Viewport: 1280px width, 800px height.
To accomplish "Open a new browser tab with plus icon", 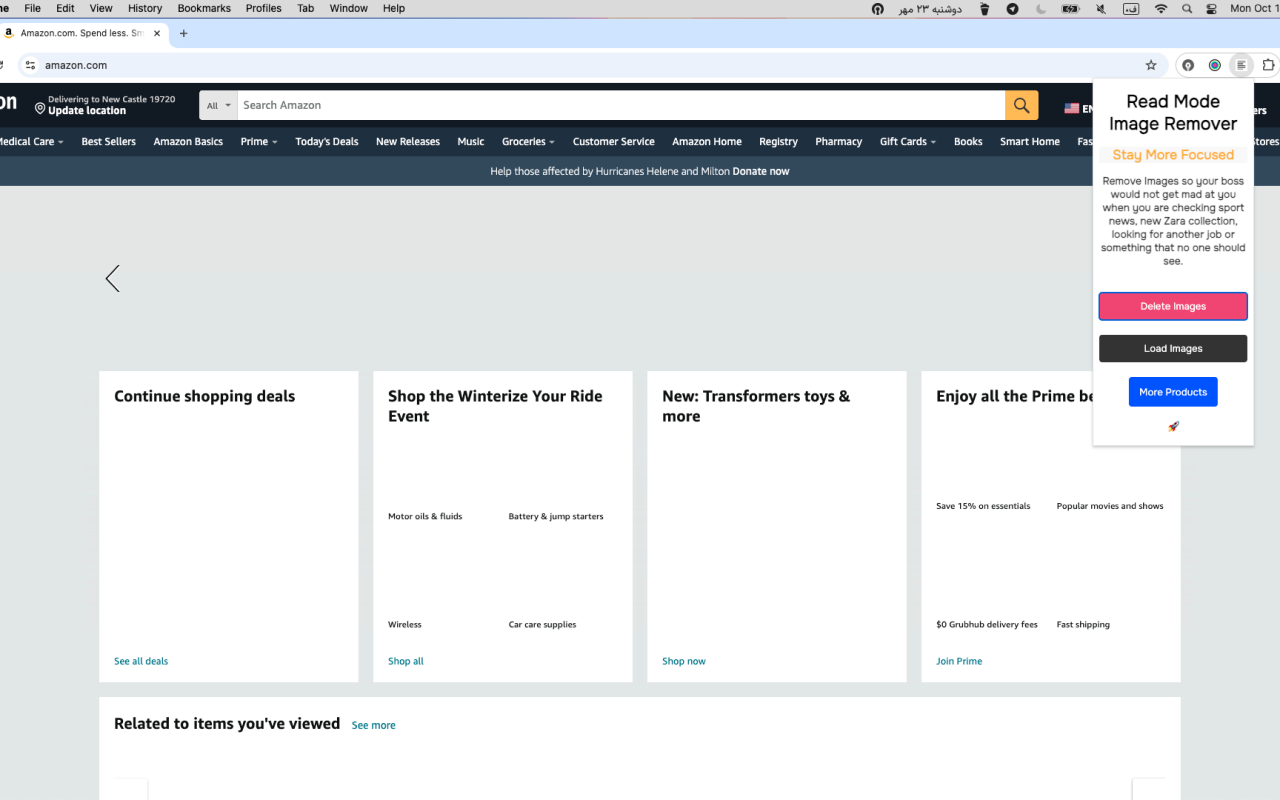I will tap(183, 33).
